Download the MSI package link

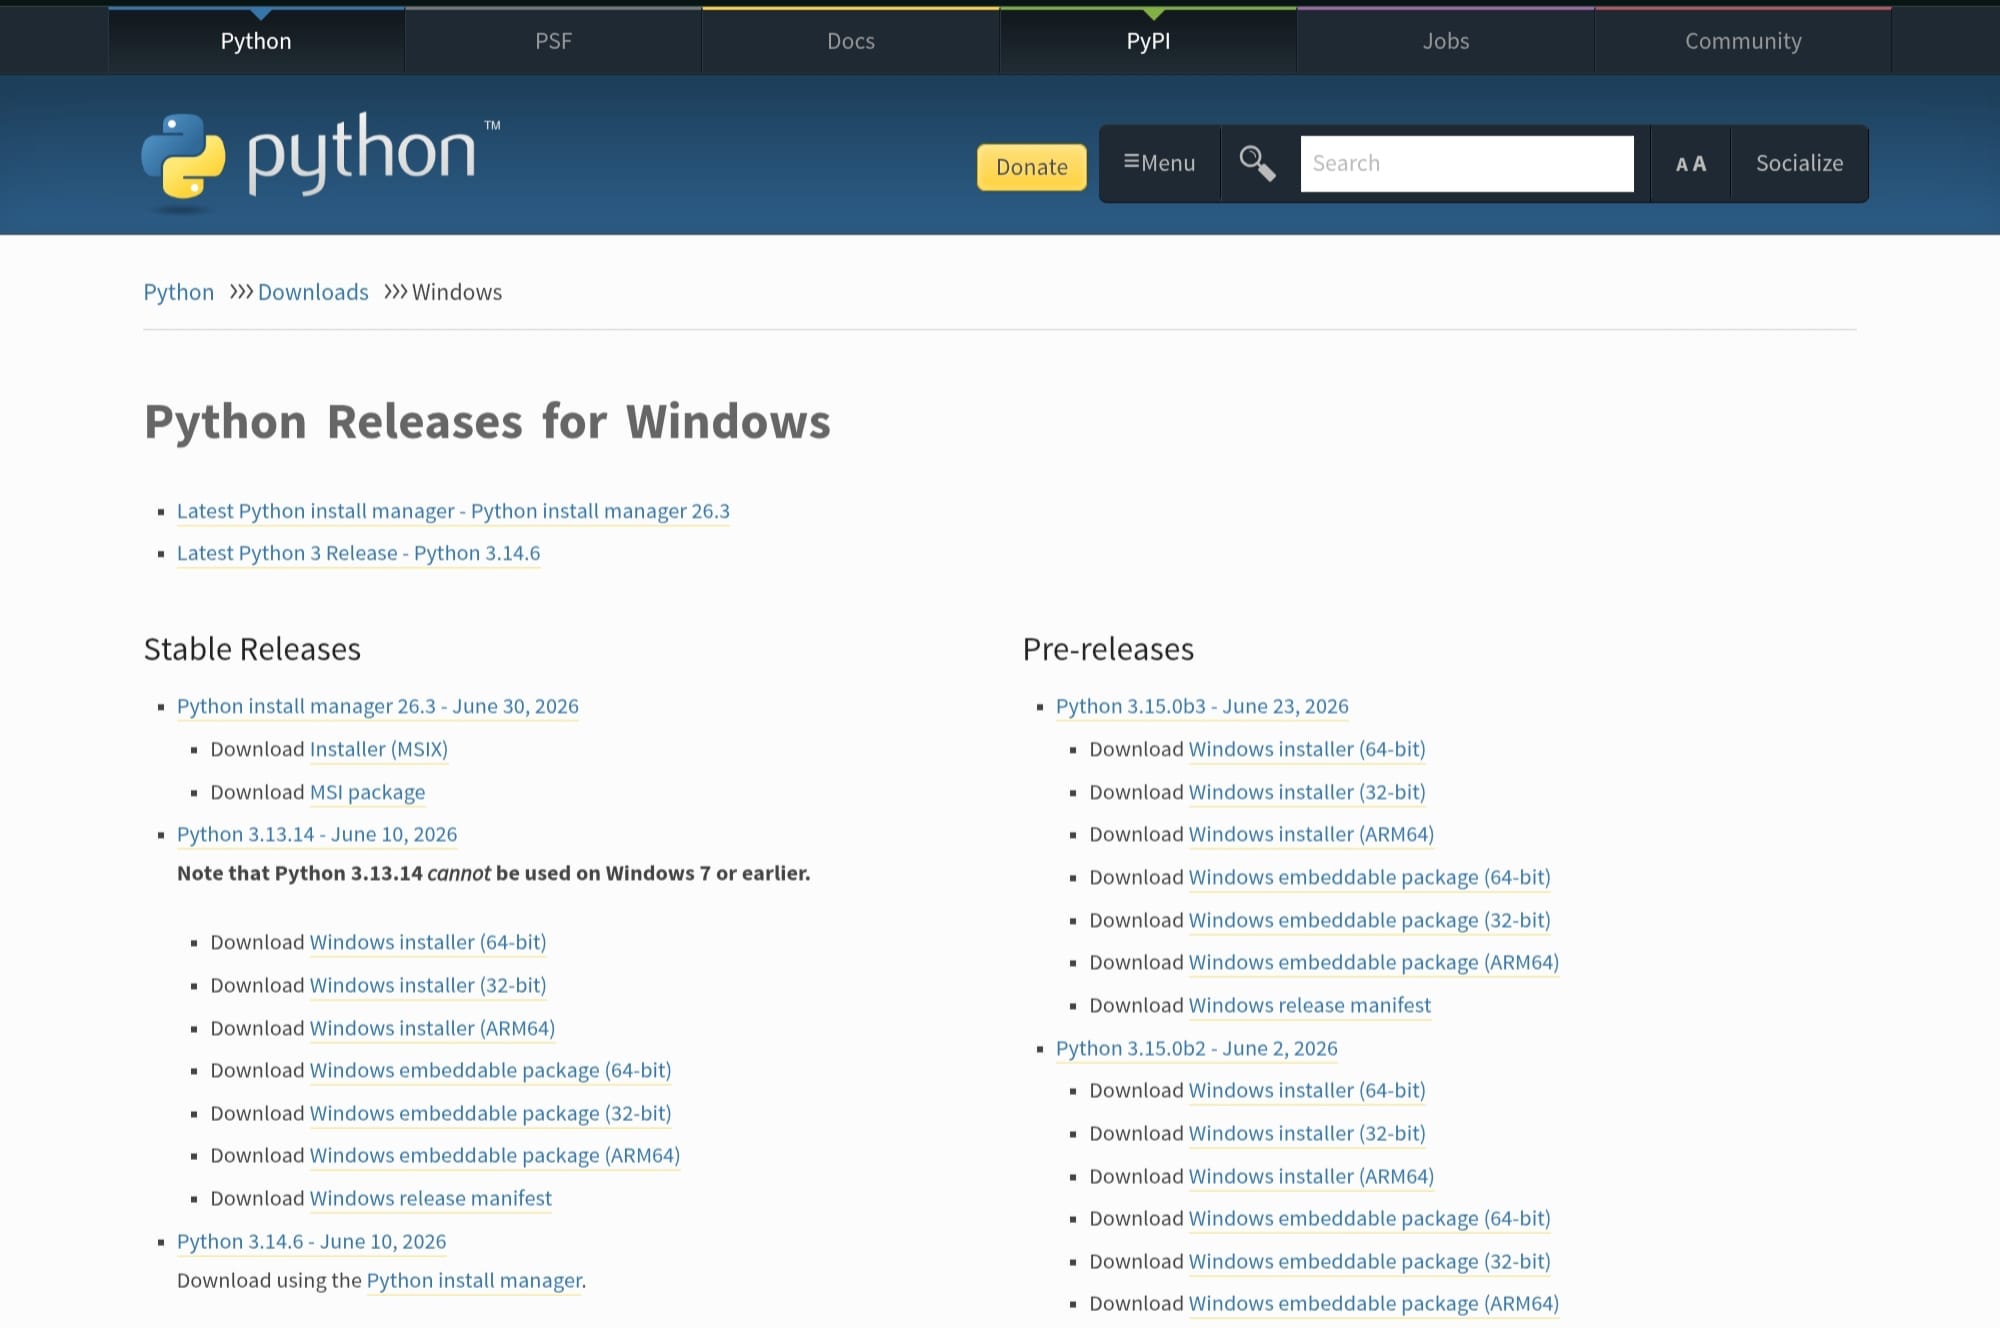(x=367, y=792)
